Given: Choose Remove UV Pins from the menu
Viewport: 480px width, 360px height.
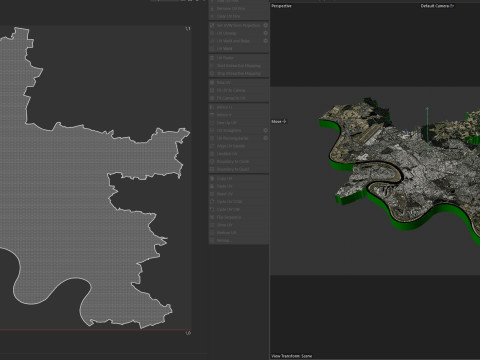Looking at the screenshot, I should [x=238, y=8].
